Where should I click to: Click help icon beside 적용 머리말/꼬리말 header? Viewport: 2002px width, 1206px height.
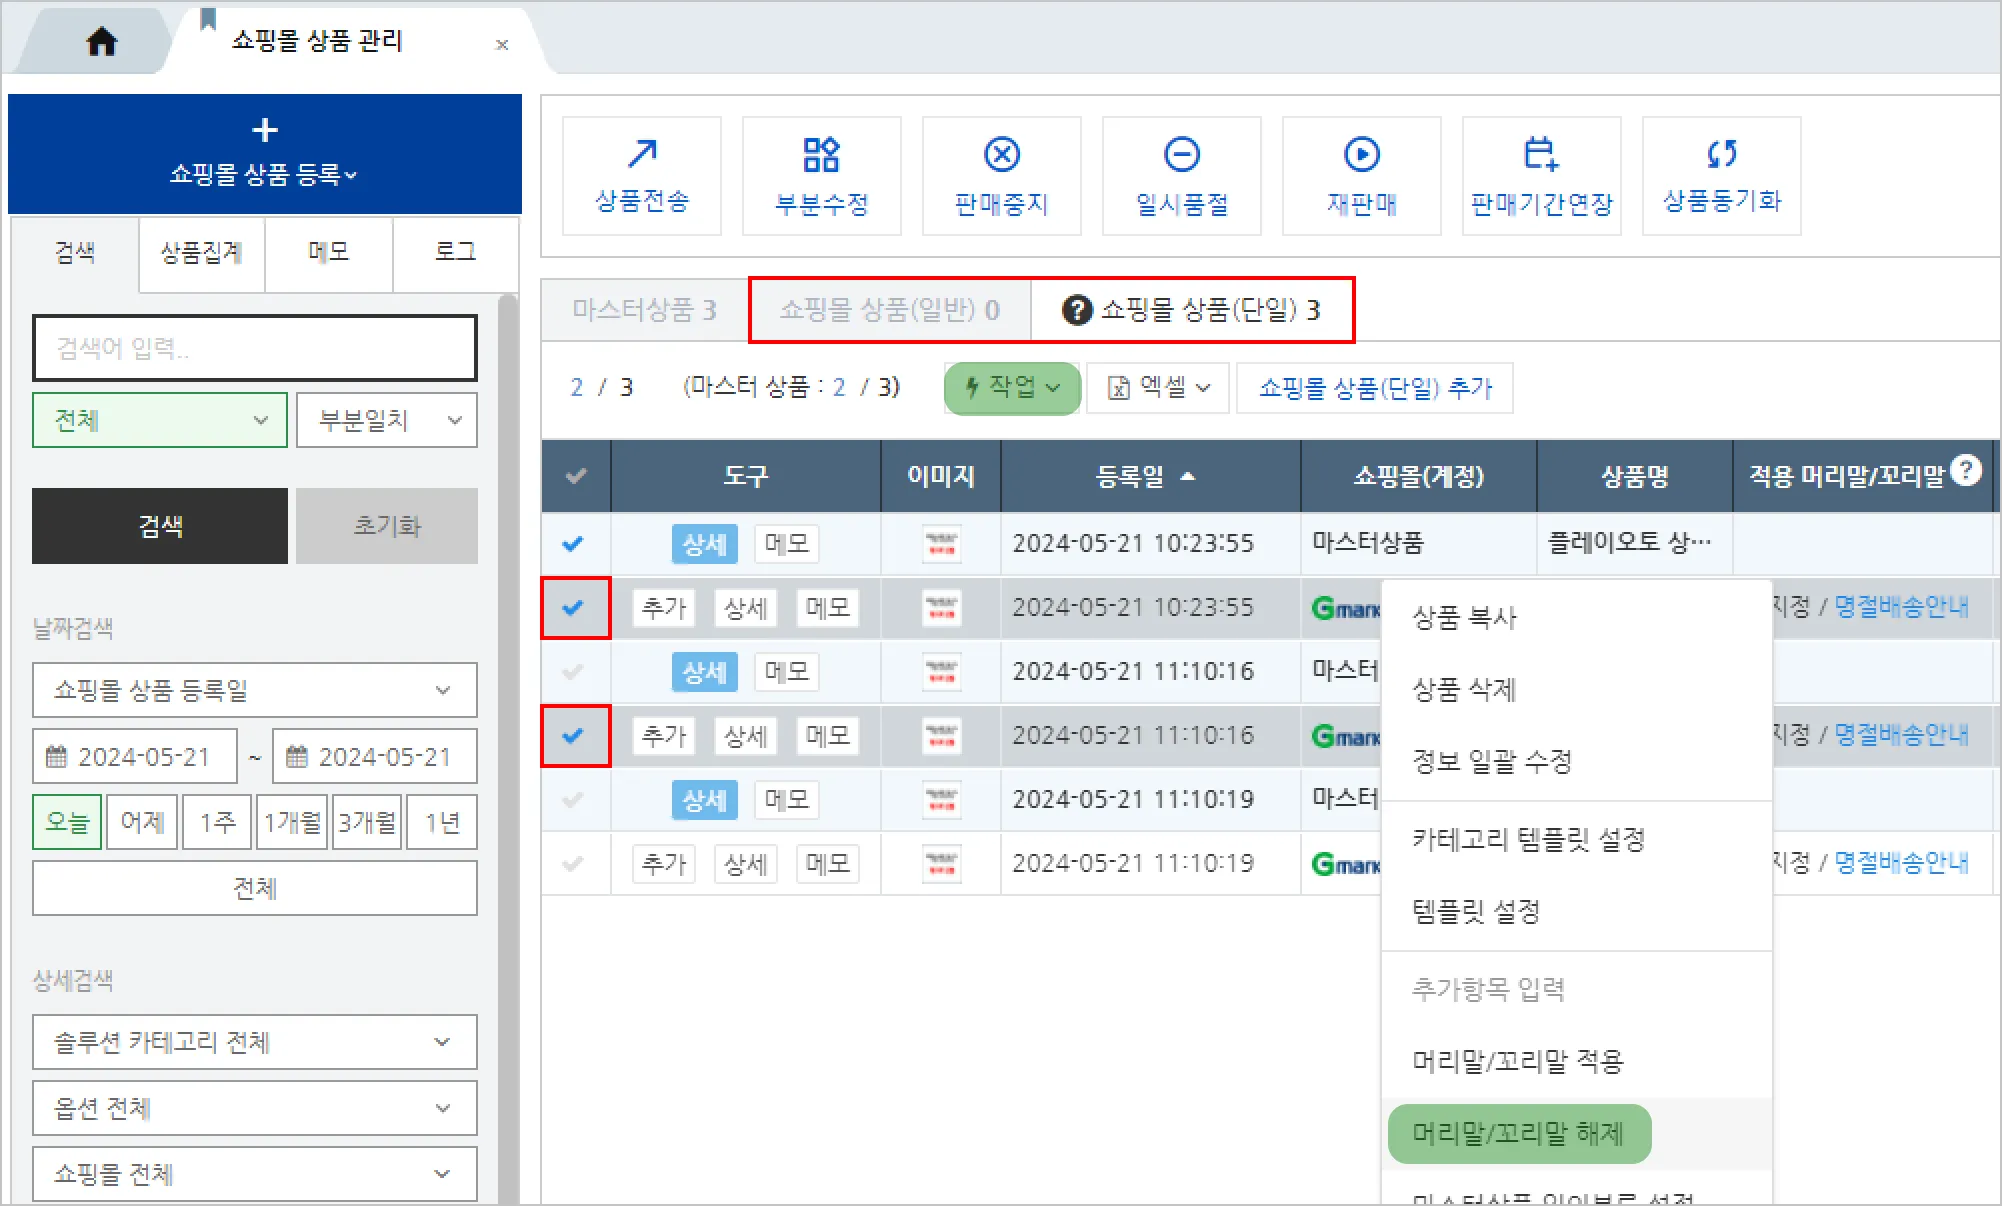click(1965, 470)
